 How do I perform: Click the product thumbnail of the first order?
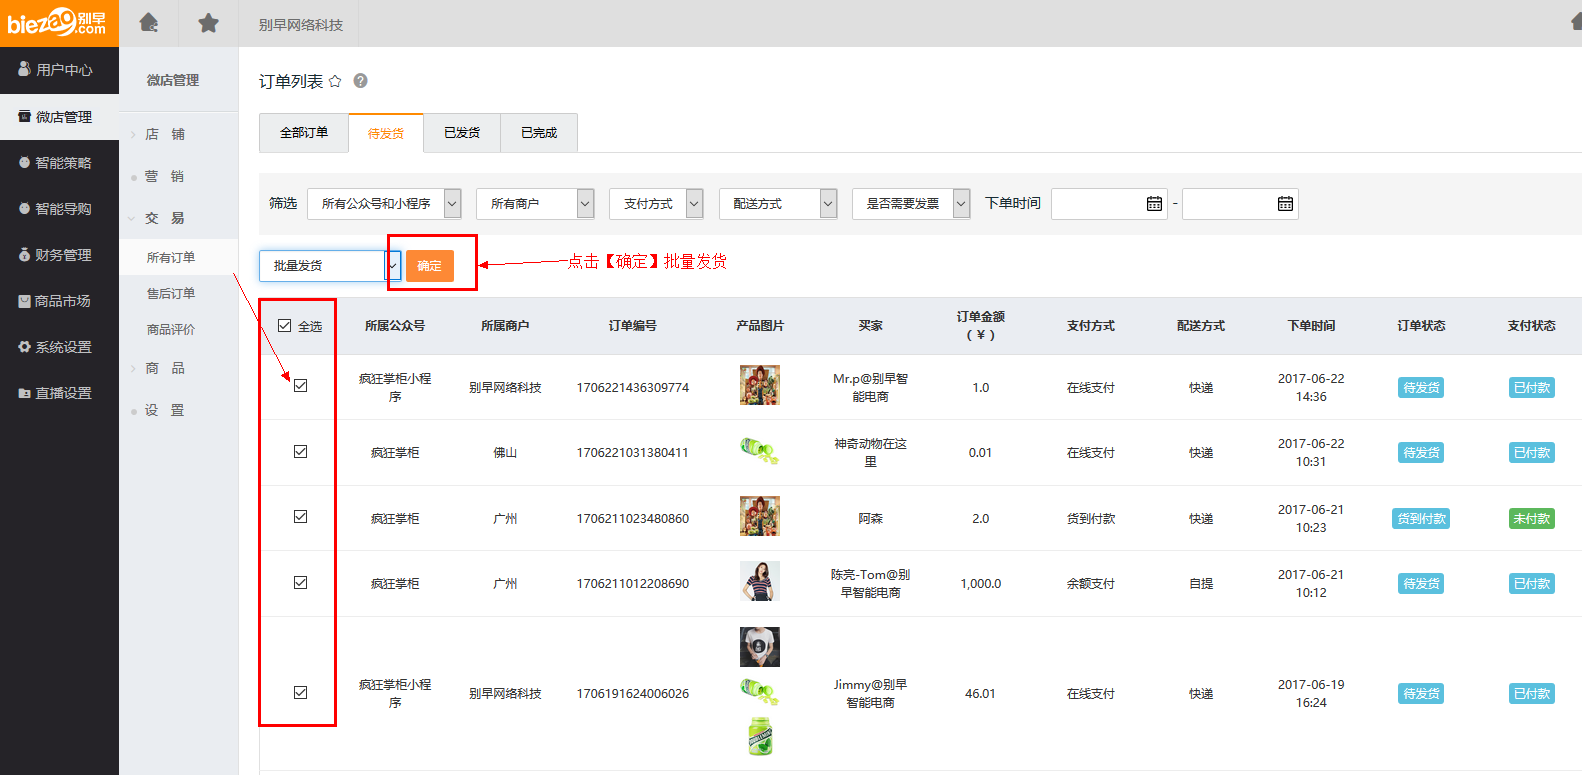point(759,385)
